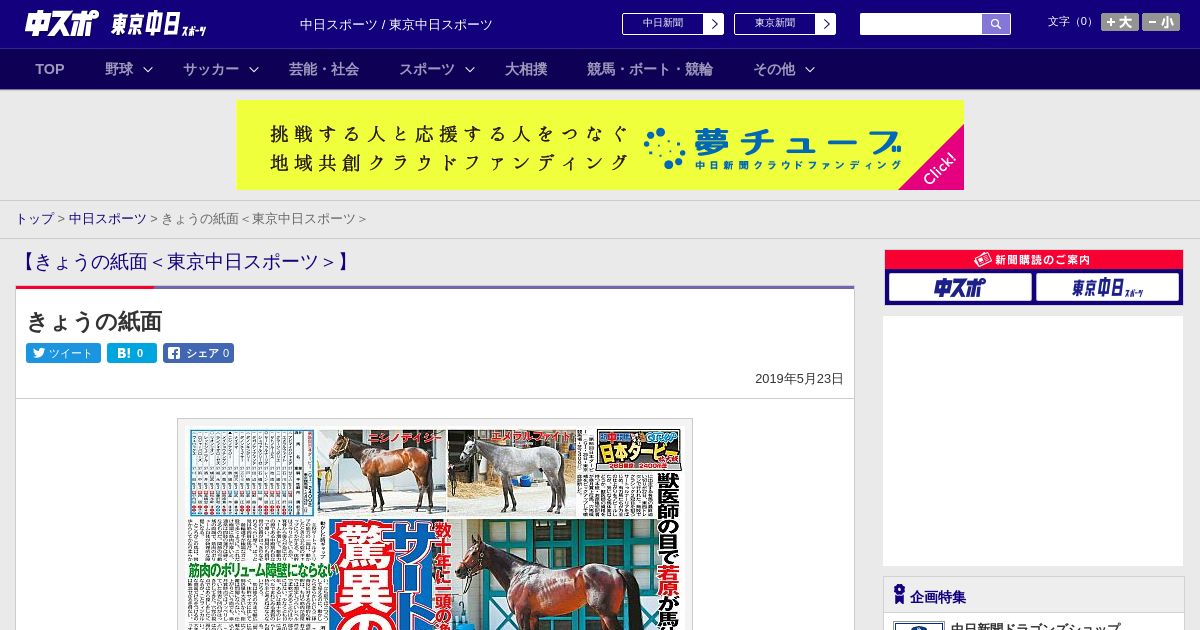Open the 中日新聞 link button
The height and width of the screenshot is (630, 1200).
point(662,24)
